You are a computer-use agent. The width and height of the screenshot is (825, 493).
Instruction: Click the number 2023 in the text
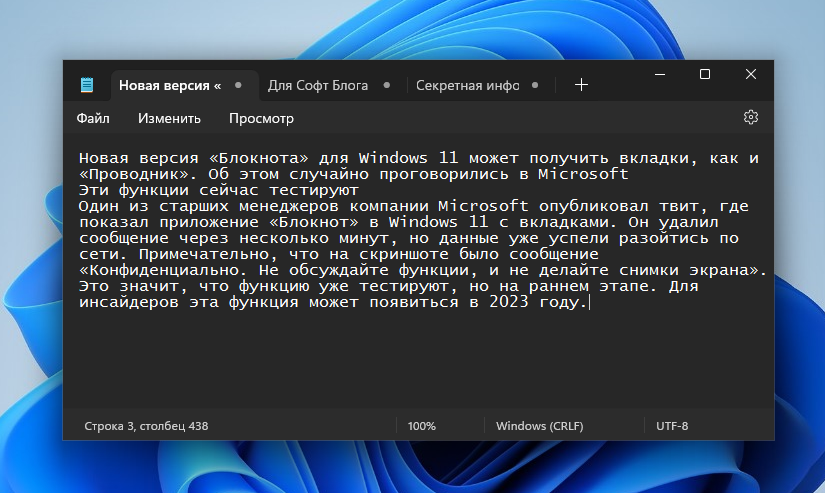[509, 302]
